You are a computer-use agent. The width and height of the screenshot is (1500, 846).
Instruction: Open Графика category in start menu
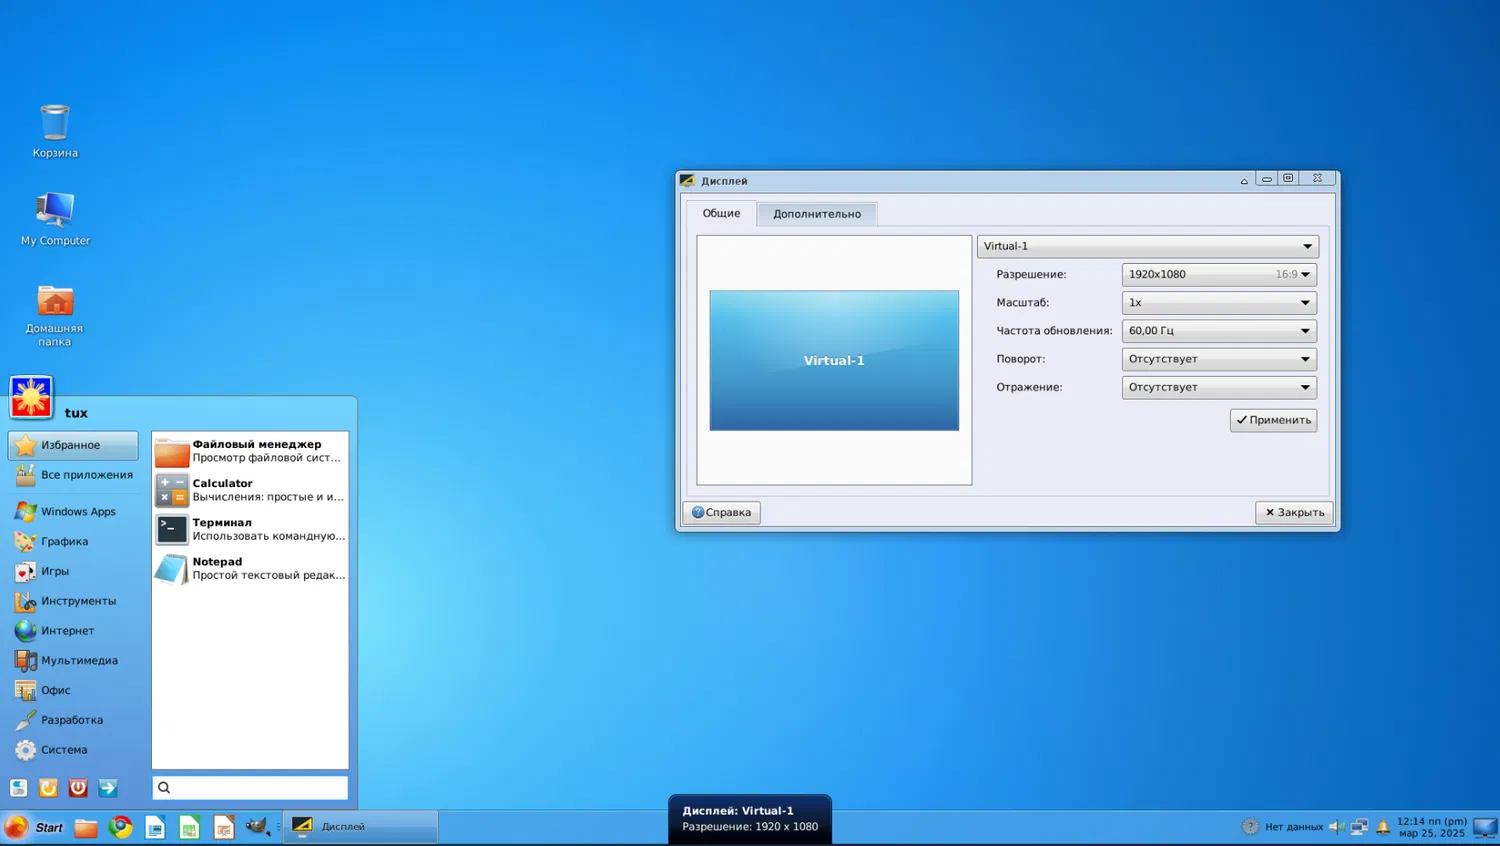pyautogui.click(x=73, y=541)
